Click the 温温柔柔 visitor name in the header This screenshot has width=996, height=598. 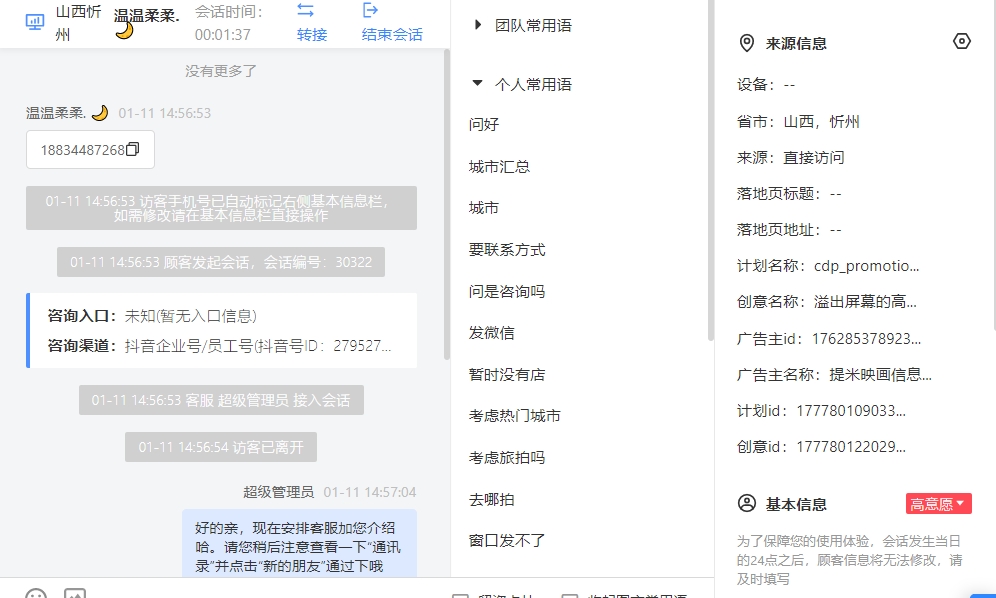click(x=147, y=16)
